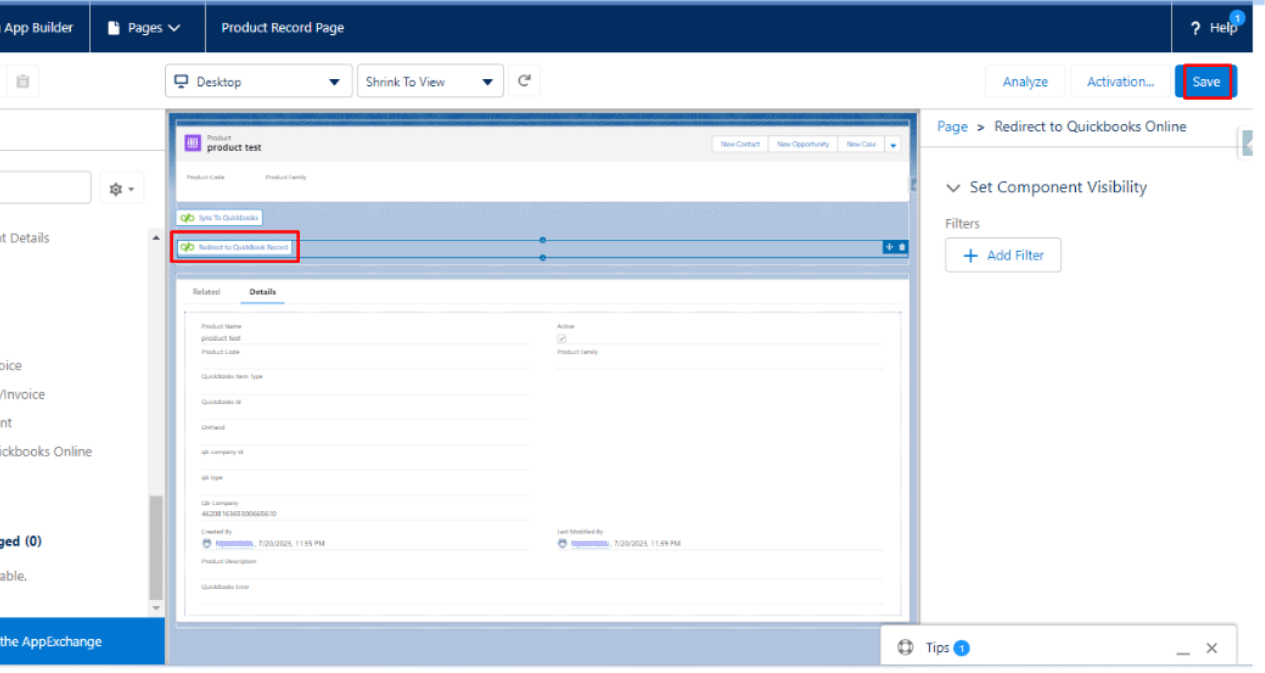Click the Last Modified By user avatar
Image resolution: width=1265 pixels, height=673 pixels.
562,543
